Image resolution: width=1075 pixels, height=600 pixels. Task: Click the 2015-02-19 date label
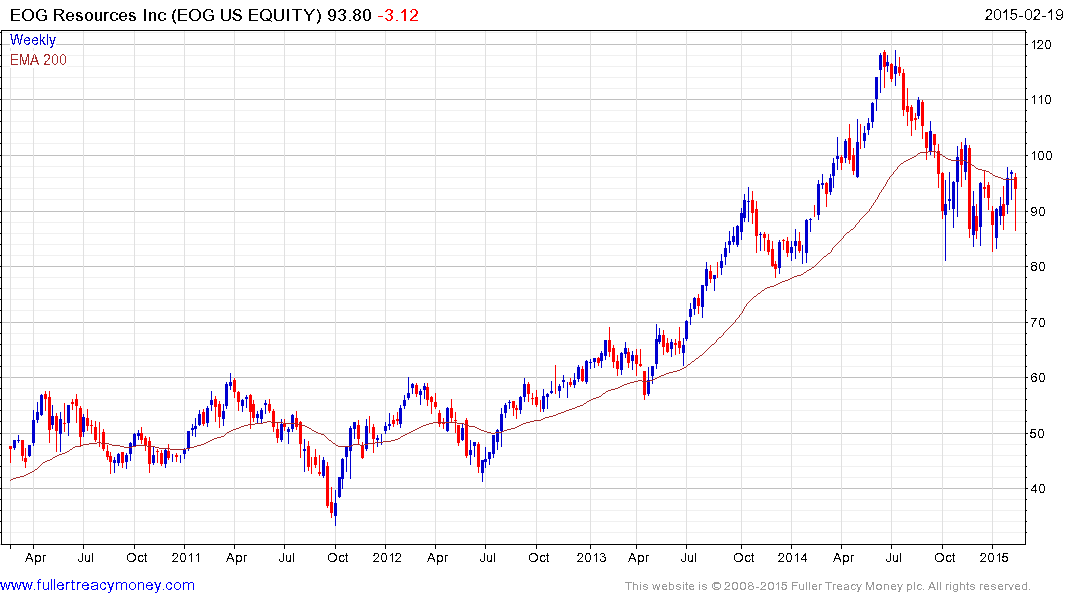(x=1024, y=14)
